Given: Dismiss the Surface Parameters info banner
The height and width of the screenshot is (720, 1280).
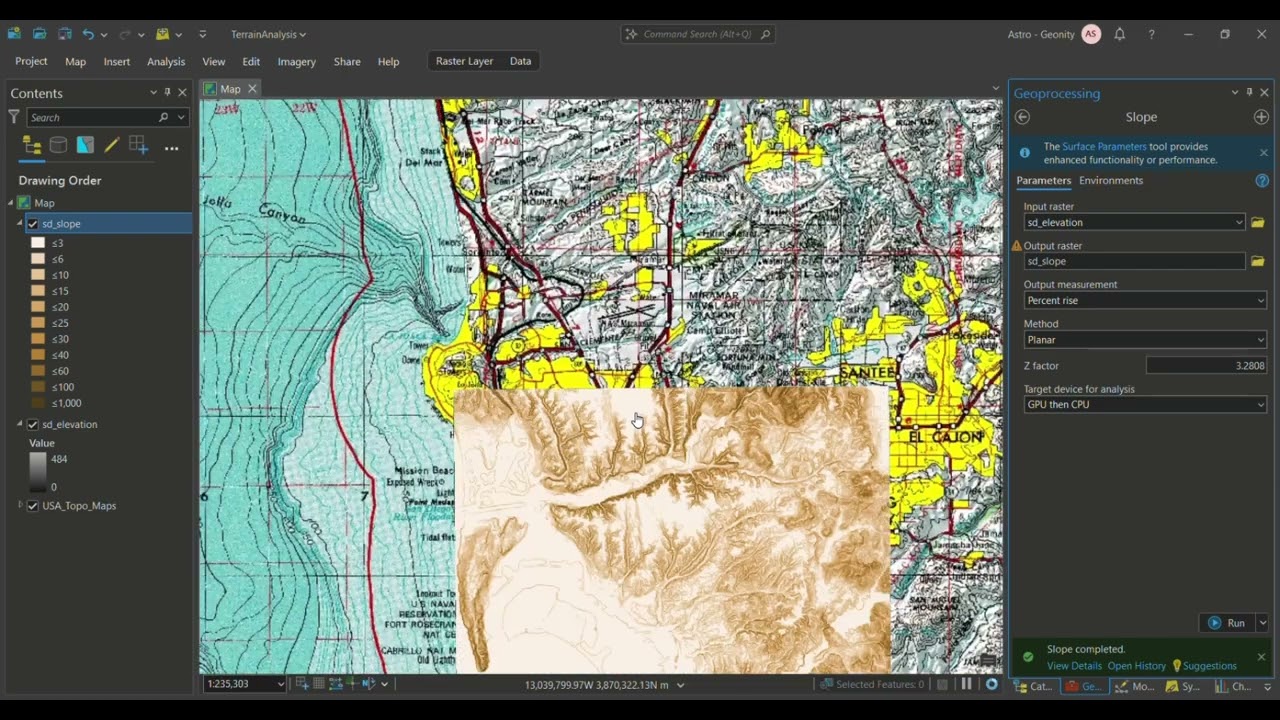Looking at the screenshot, I should [x=1263, y=153].
